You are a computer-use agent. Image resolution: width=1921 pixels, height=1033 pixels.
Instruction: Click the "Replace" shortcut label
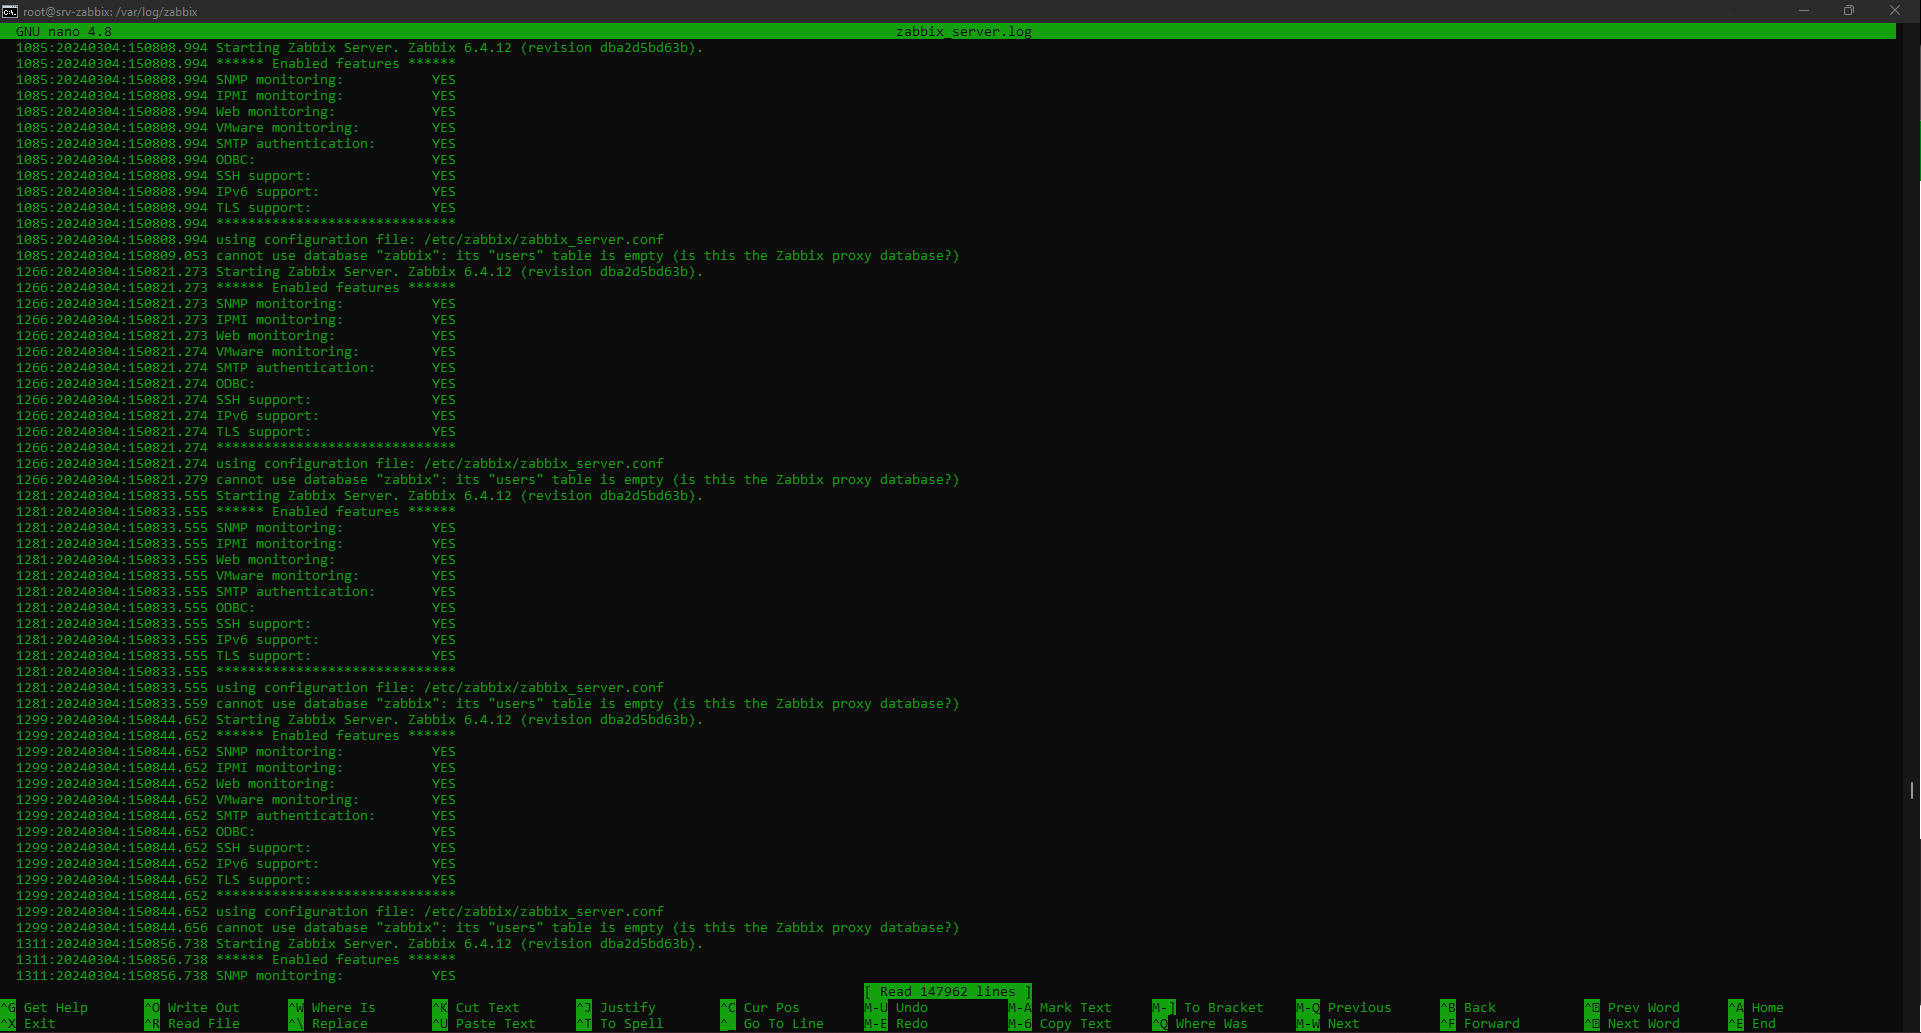tap(340, 1024)
